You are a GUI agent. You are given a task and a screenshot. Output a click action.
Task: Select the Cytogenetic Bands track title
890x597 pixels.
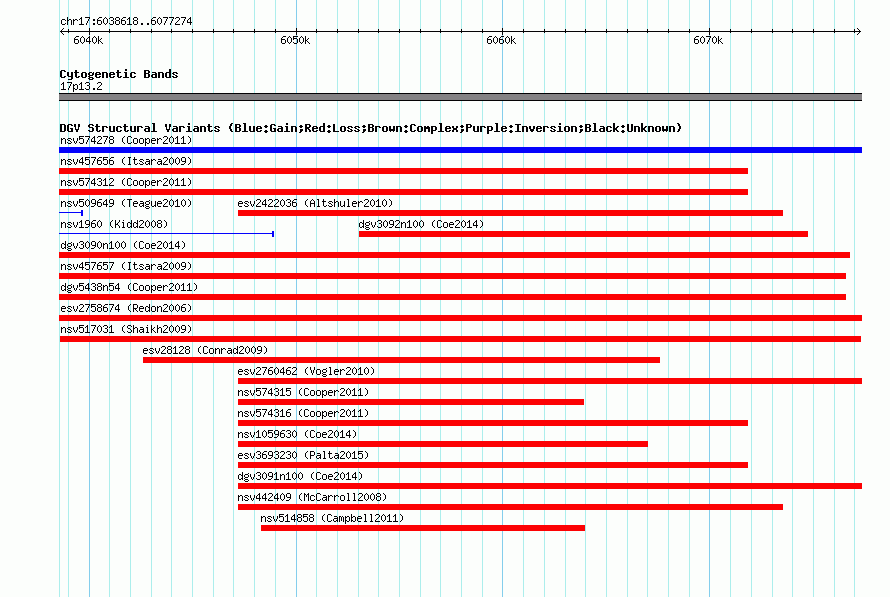pos(119,74)
